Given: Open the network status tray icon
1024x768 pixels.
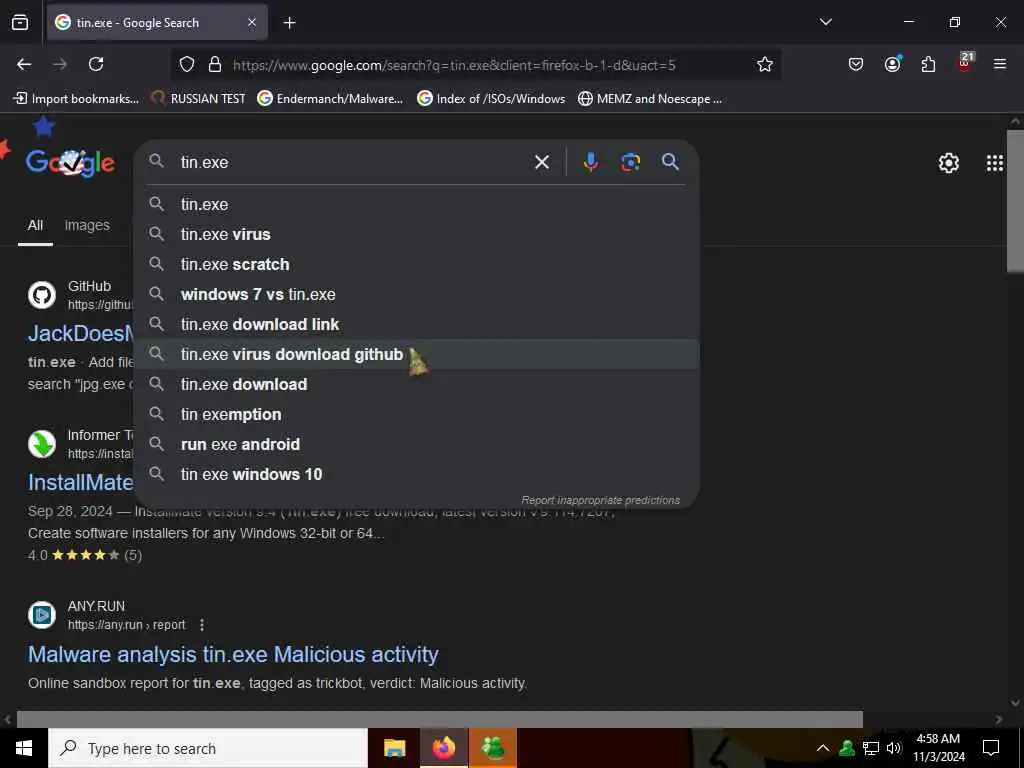Looking at the screenshot, I should pos(871,748).
